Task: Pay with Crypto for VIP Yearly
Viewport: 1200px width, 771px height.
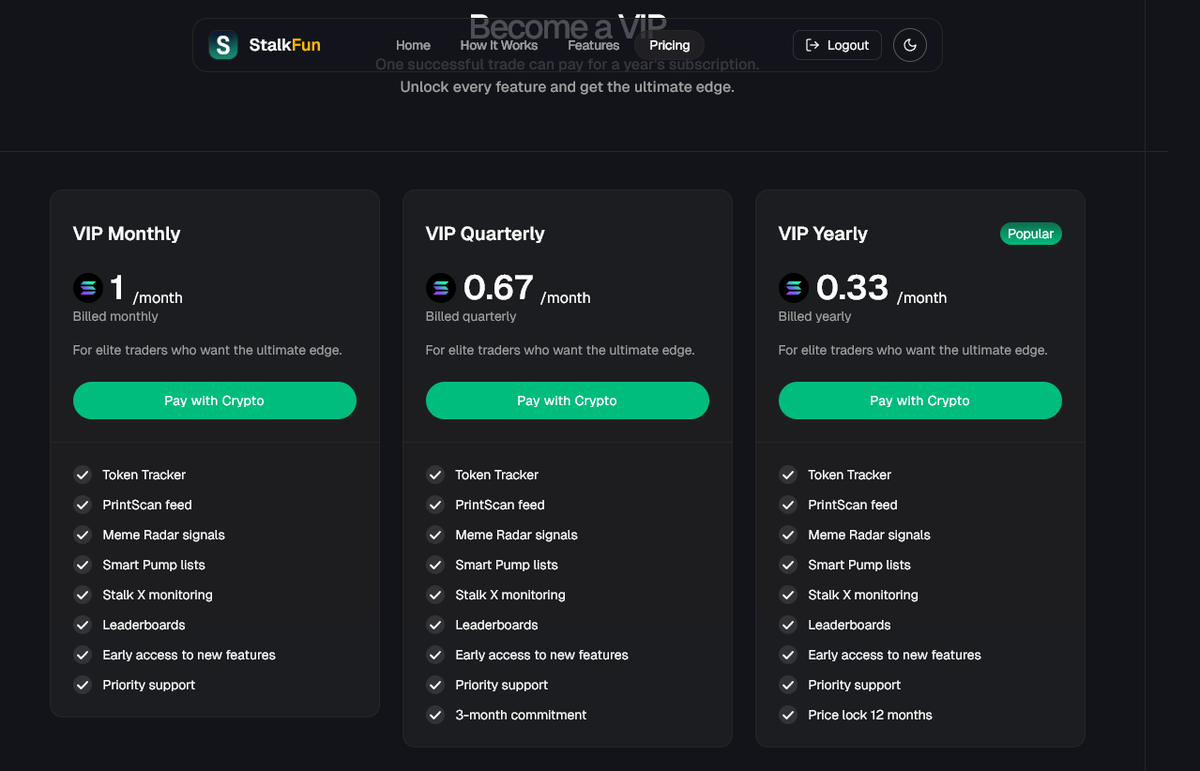Action: 920,400
